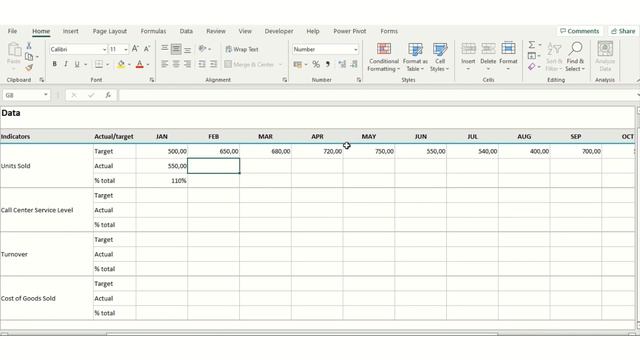The width and height of the screenshot is (640, 360).
Task: Click the Share button
Action: [623, 31]
